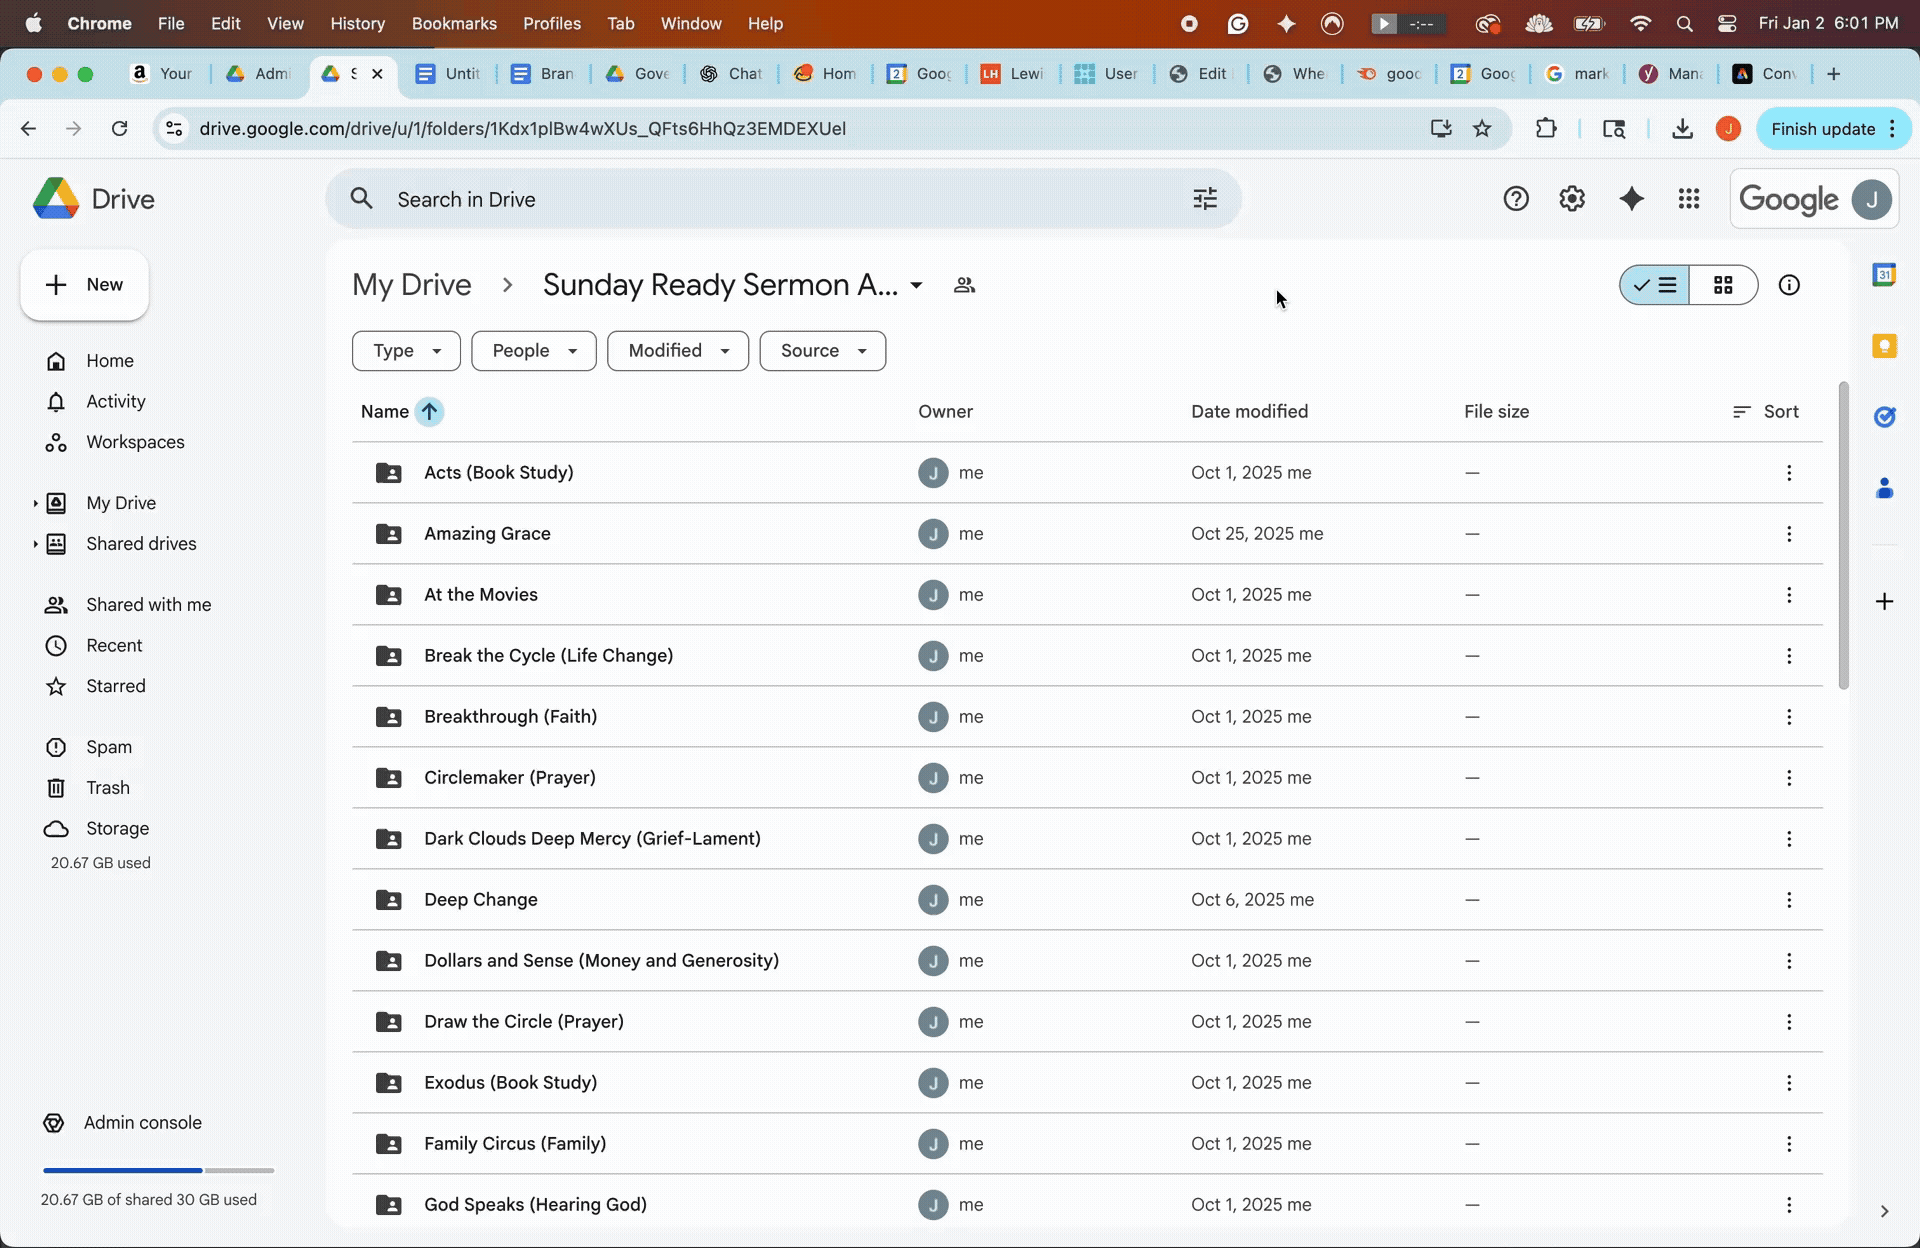Click the New button
This screenshot has width=1920, height=1248.
click(85, 285)
